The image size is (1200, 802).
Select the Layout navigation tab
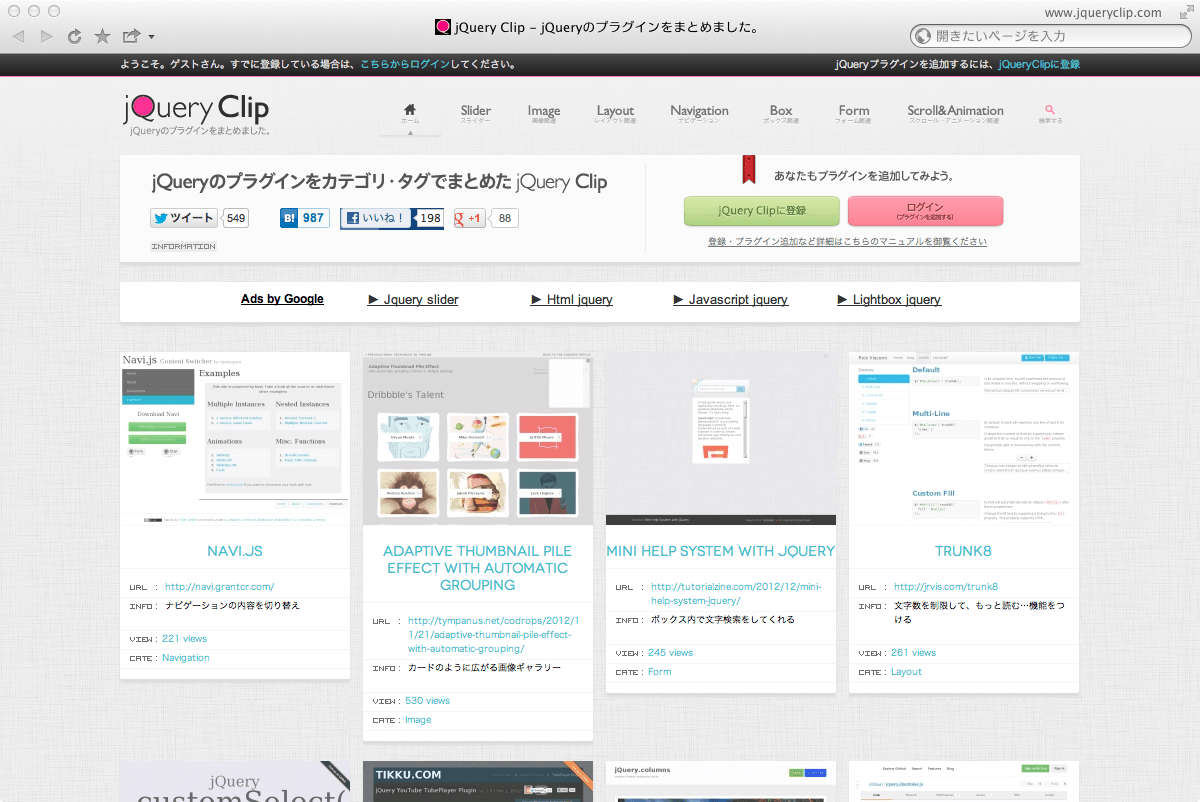coord(615,113)
